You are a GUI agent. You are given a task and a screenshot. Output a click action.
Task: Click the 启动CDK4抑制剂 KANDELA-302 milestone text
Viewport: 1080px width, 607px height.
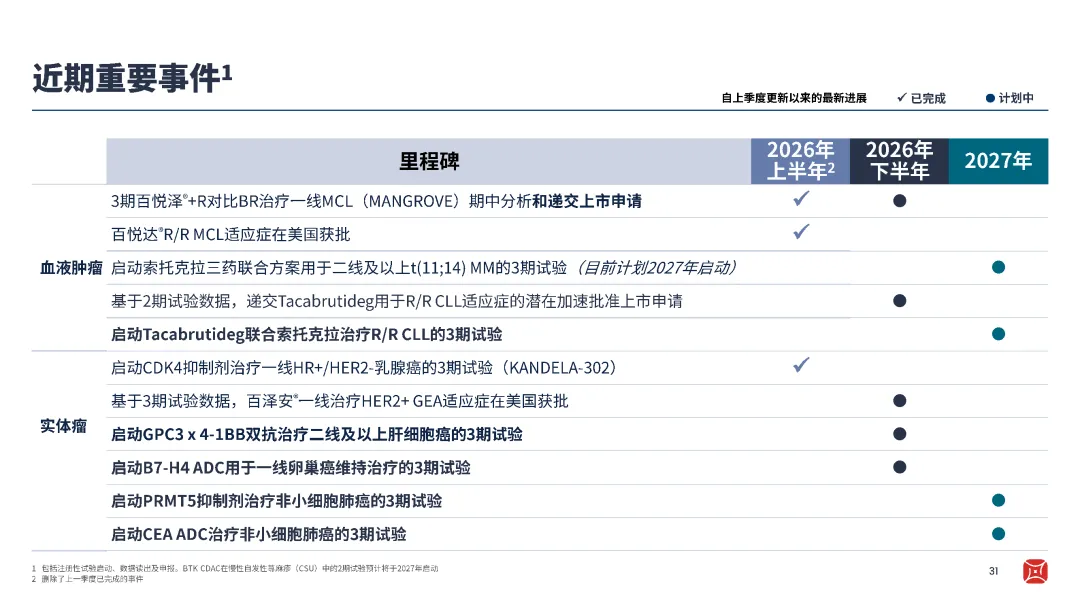(x=364, y=368)
